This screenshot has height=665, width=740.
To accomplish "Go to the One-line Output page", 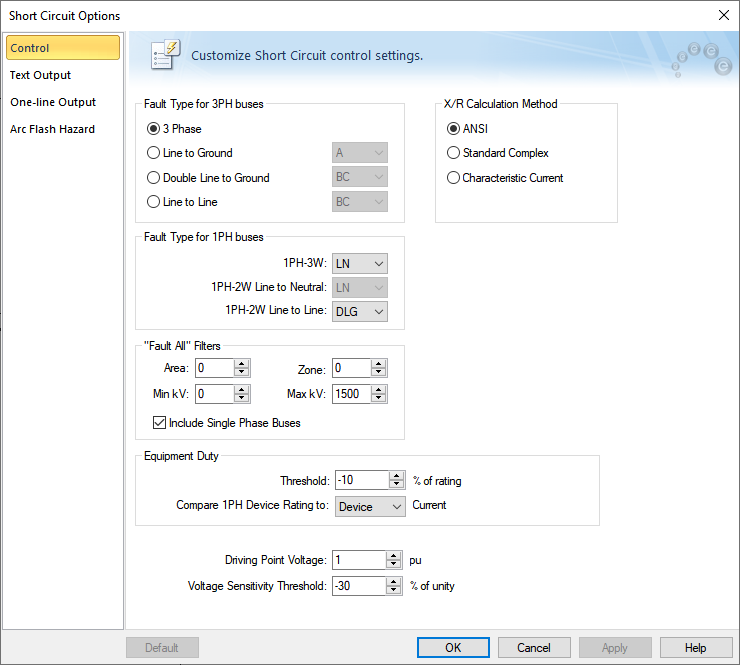I will [53, 102].
